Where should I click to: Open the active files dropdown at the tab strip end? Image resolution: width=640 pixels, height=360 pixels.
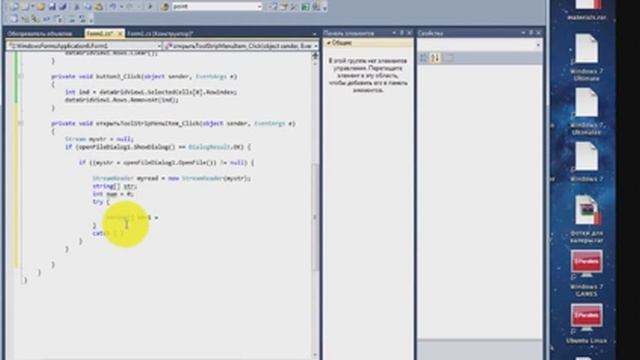pos(314,34)
